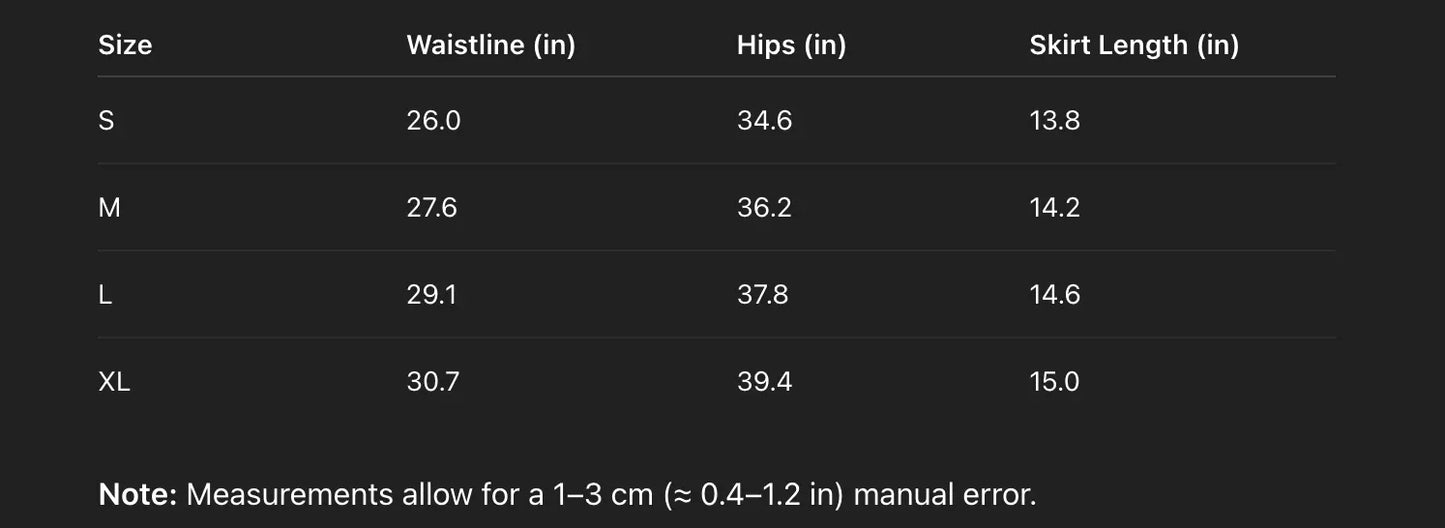Click the 36.2 hips value
Screen dimensions: 1445x528
pos(764,208)
